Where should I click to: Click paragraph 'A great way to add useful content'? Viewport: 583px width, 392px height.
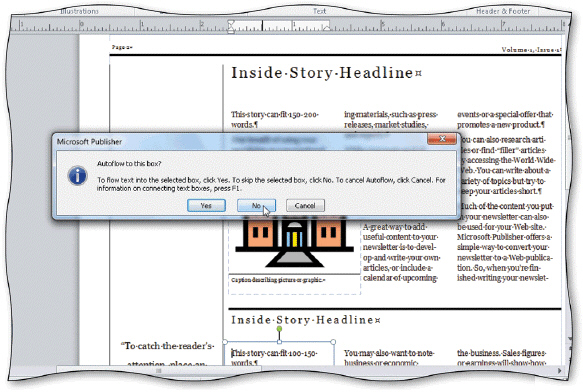click(x=401, y=252)
